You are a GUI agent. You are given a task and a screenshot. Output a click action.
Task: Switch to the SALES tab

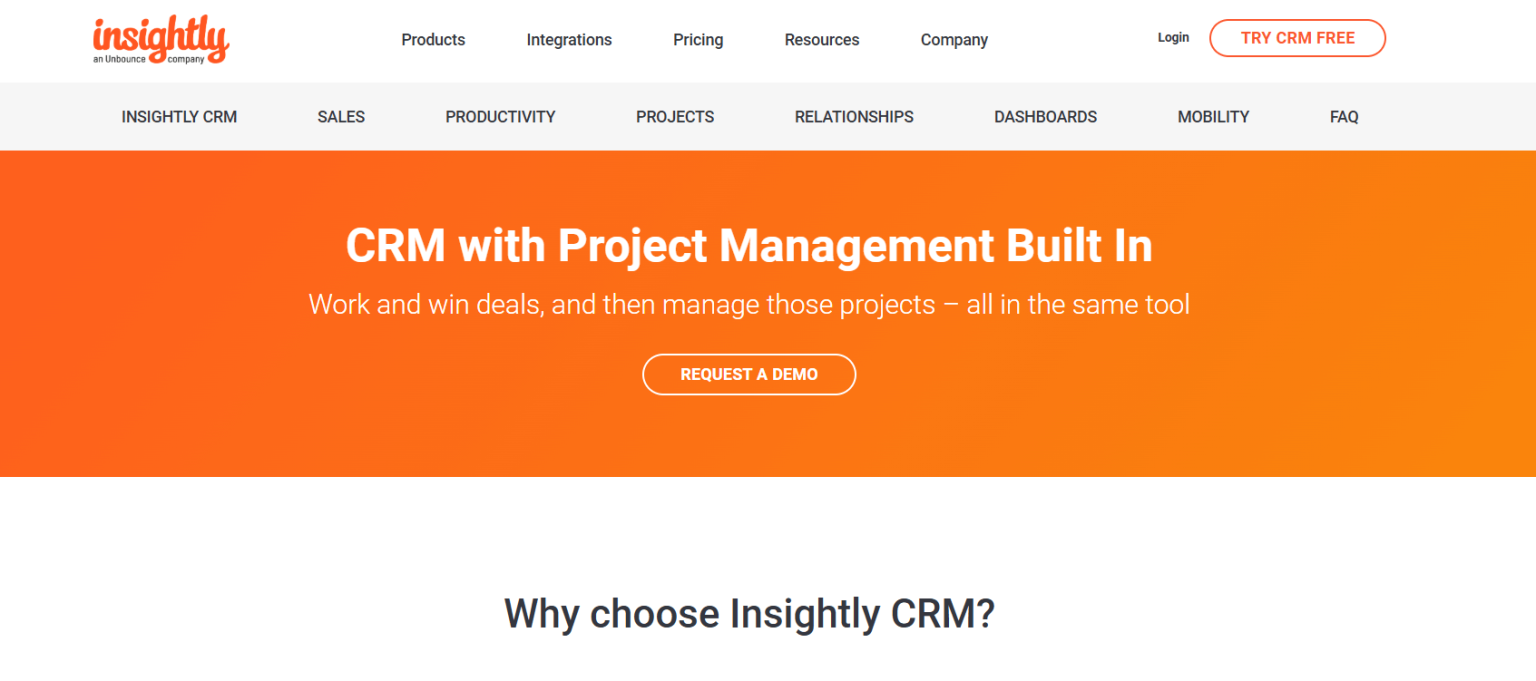coord(341,116)
